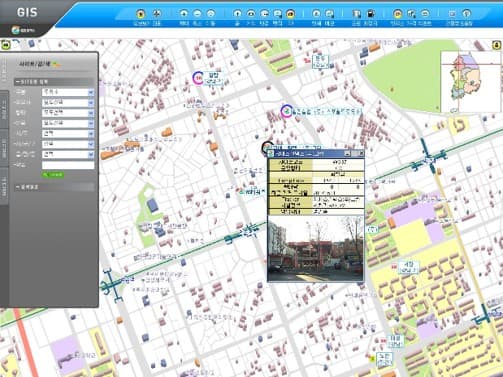This screenshot has height=377, width=503.
Task: Click the company logo below the GIS title
Action: tap(23, 30)
